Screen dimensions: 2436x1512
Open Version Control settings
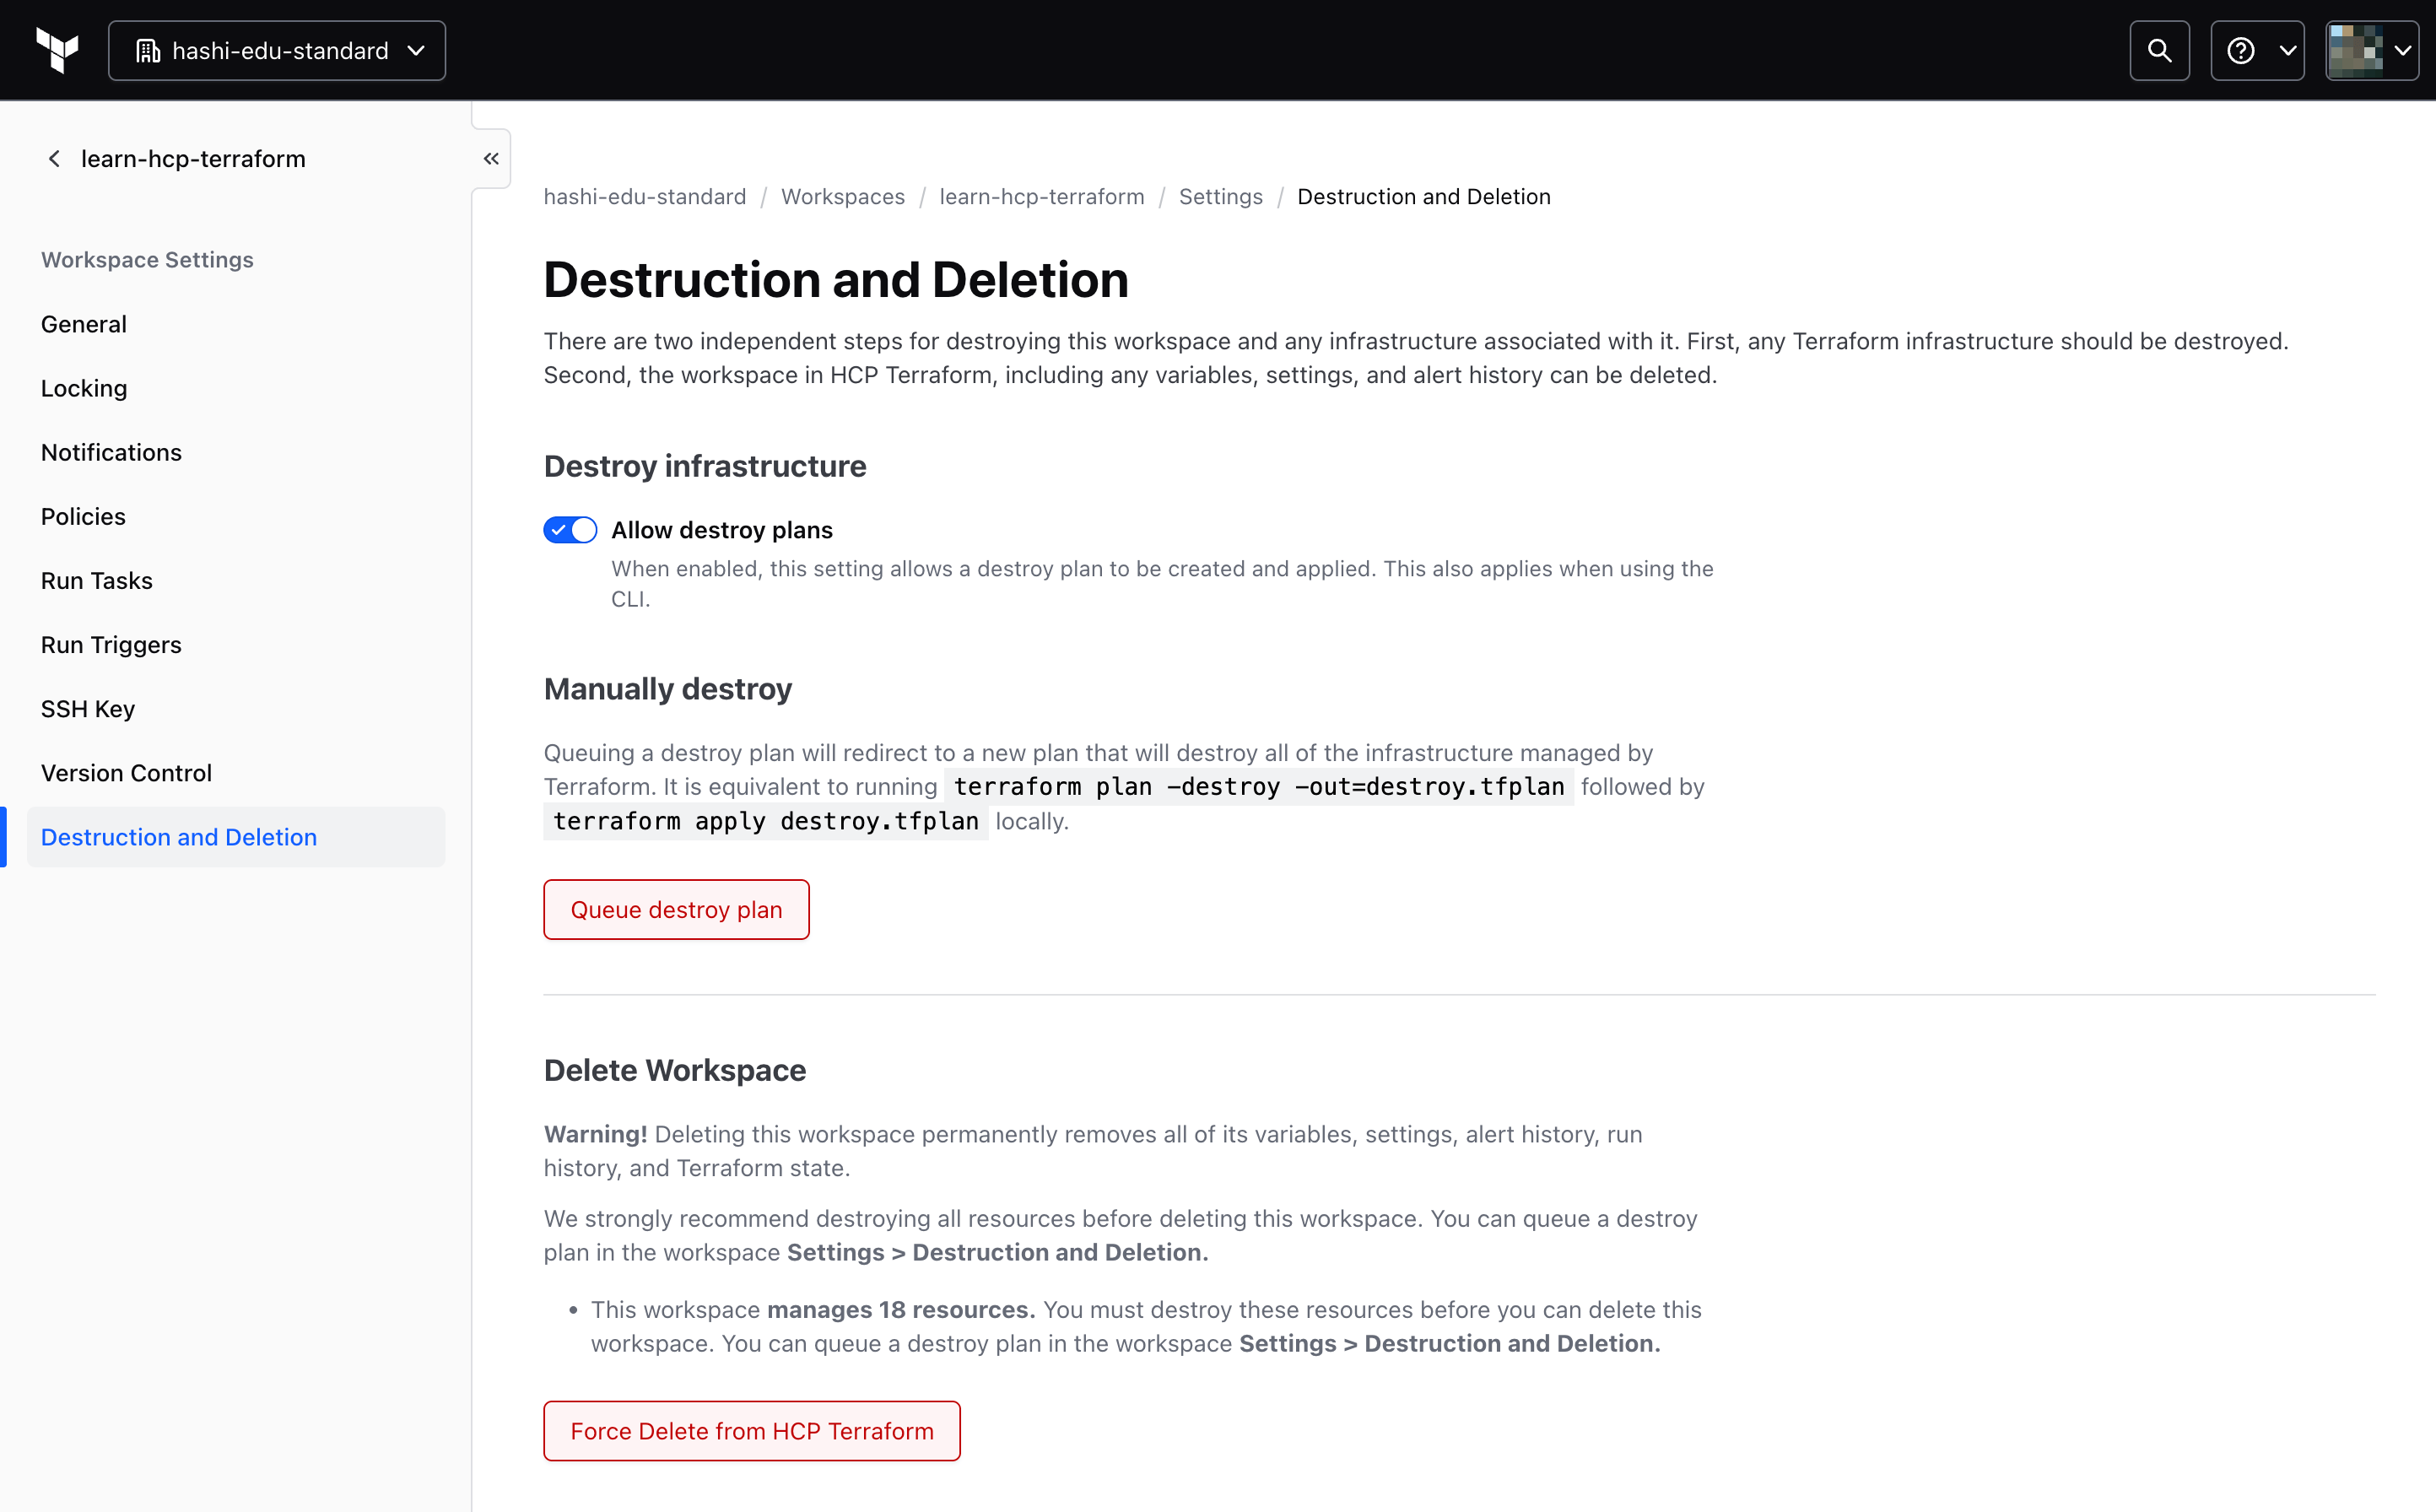click(x=126, y=772)
